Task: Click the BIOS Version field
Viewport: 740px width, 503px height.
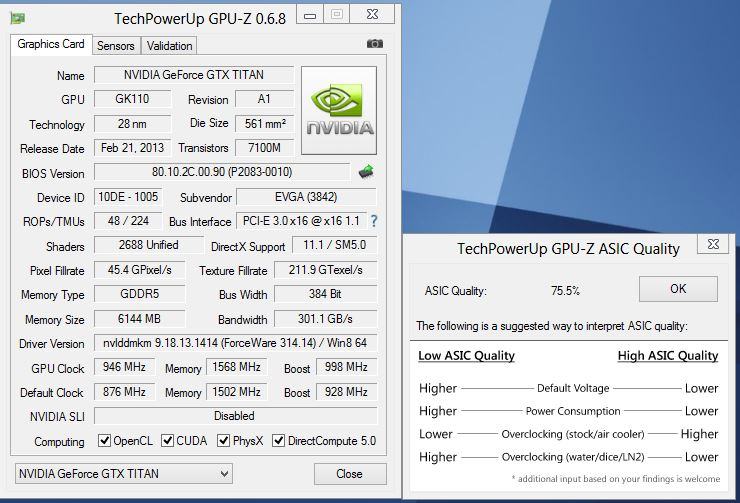Action: (x=222, y=172)
